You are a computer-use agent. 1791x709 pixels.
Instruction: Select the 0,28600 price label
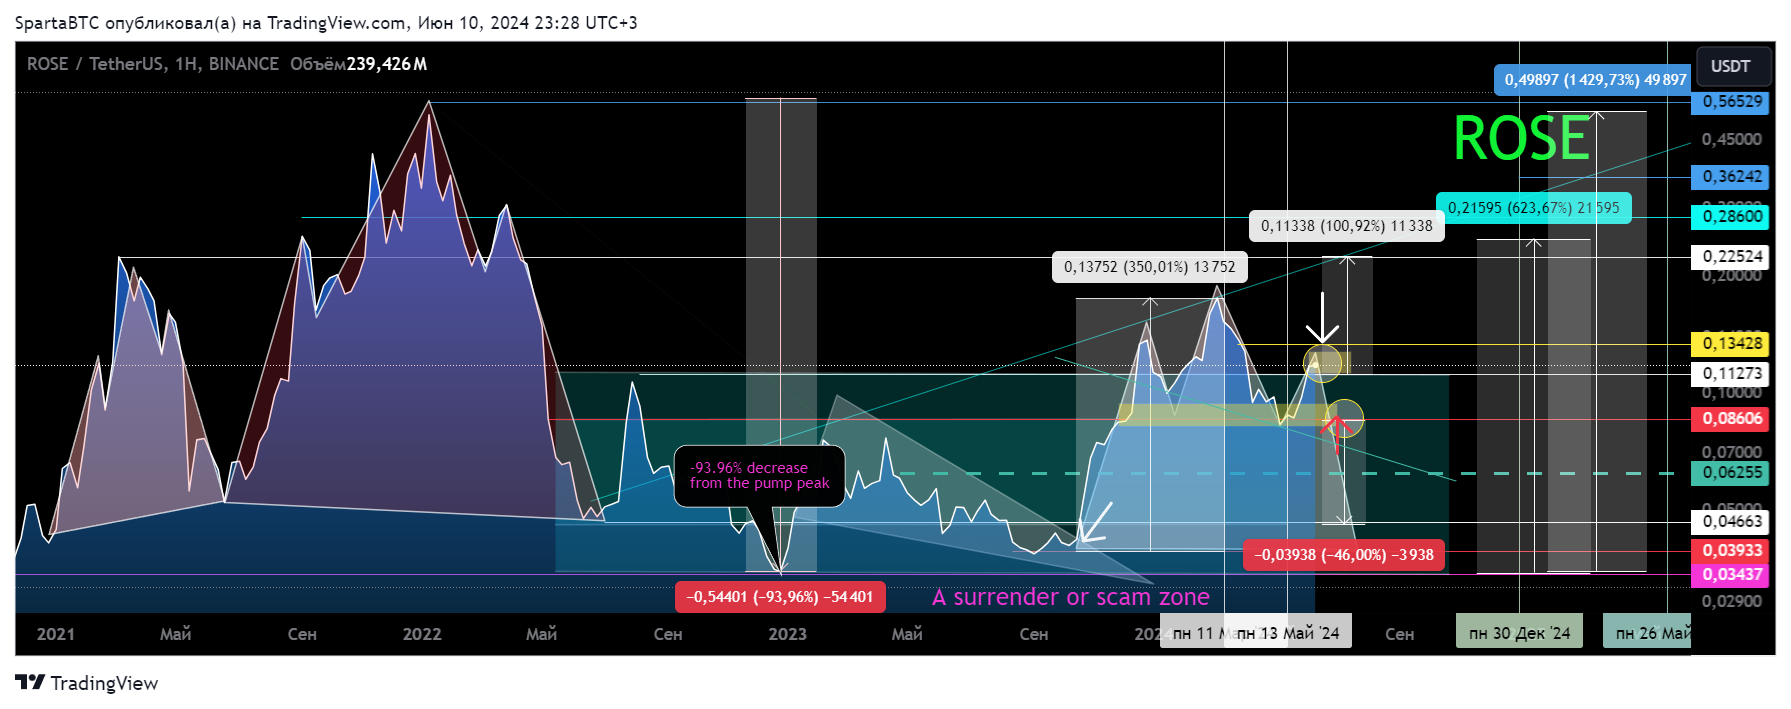point(1732,216)
